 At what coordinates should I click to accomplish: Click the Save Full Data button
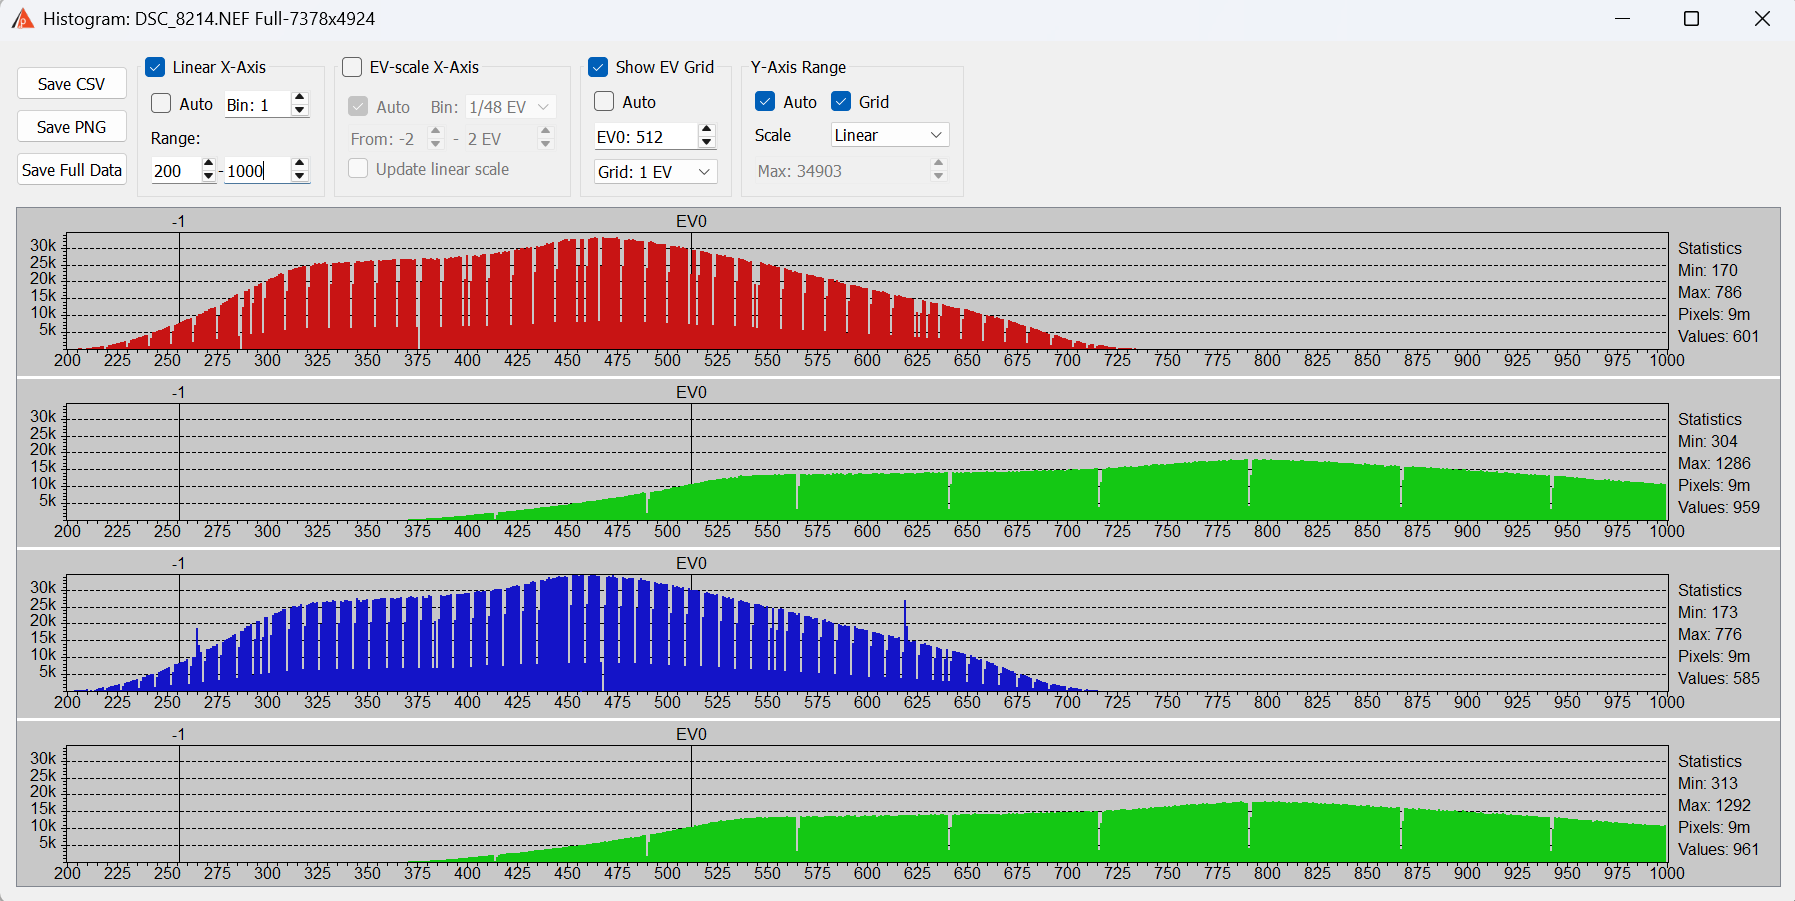point(71,170)
